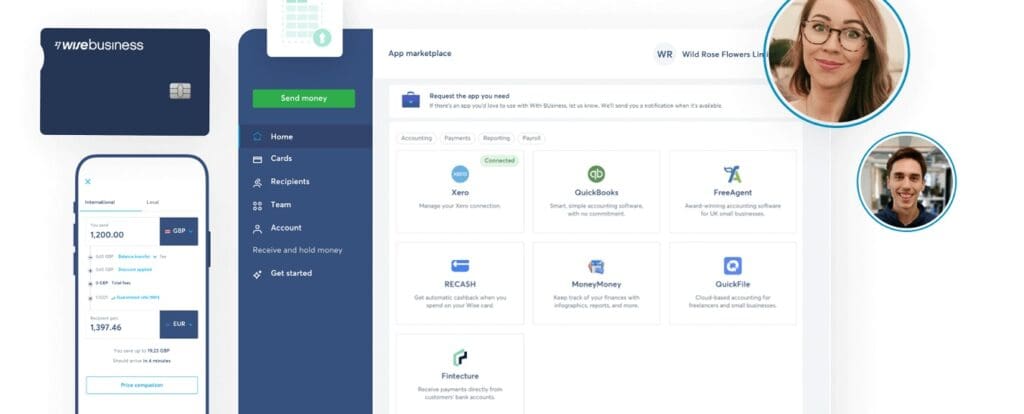Expand the Balance transfer fee option

[135, 257]
